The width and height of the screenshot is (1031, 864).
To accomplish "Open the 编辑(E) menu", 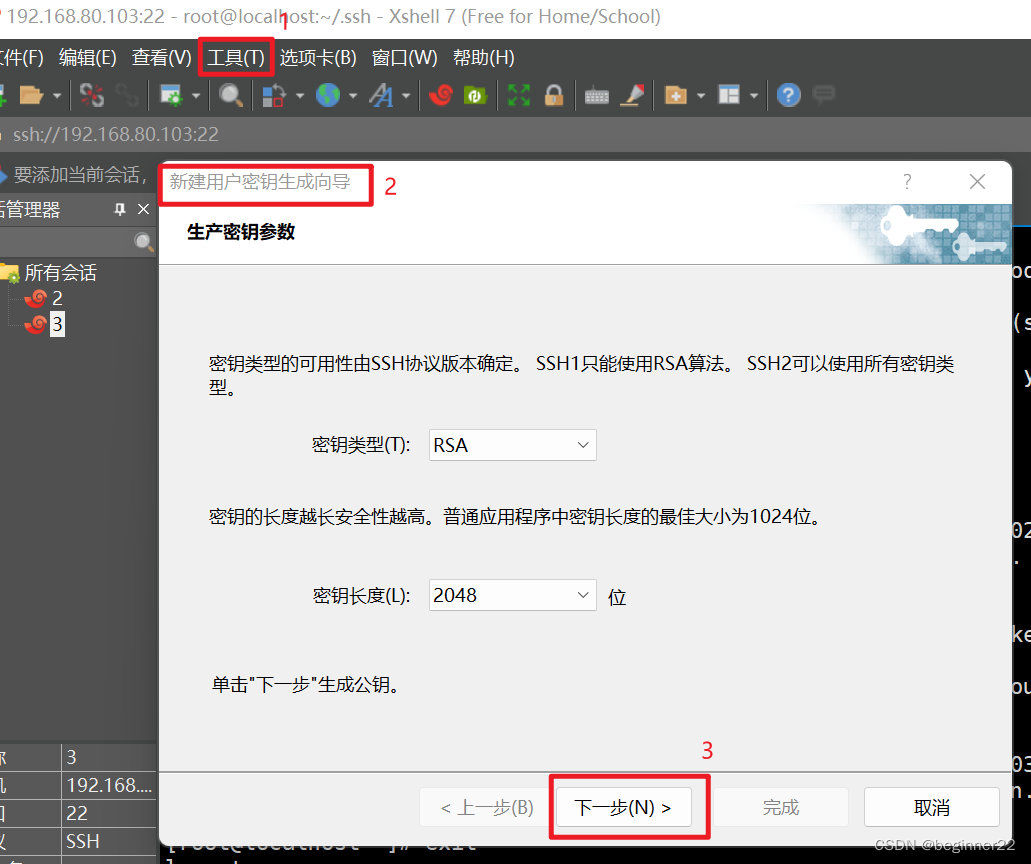I will pyautogui.click(x=87, y=58).
